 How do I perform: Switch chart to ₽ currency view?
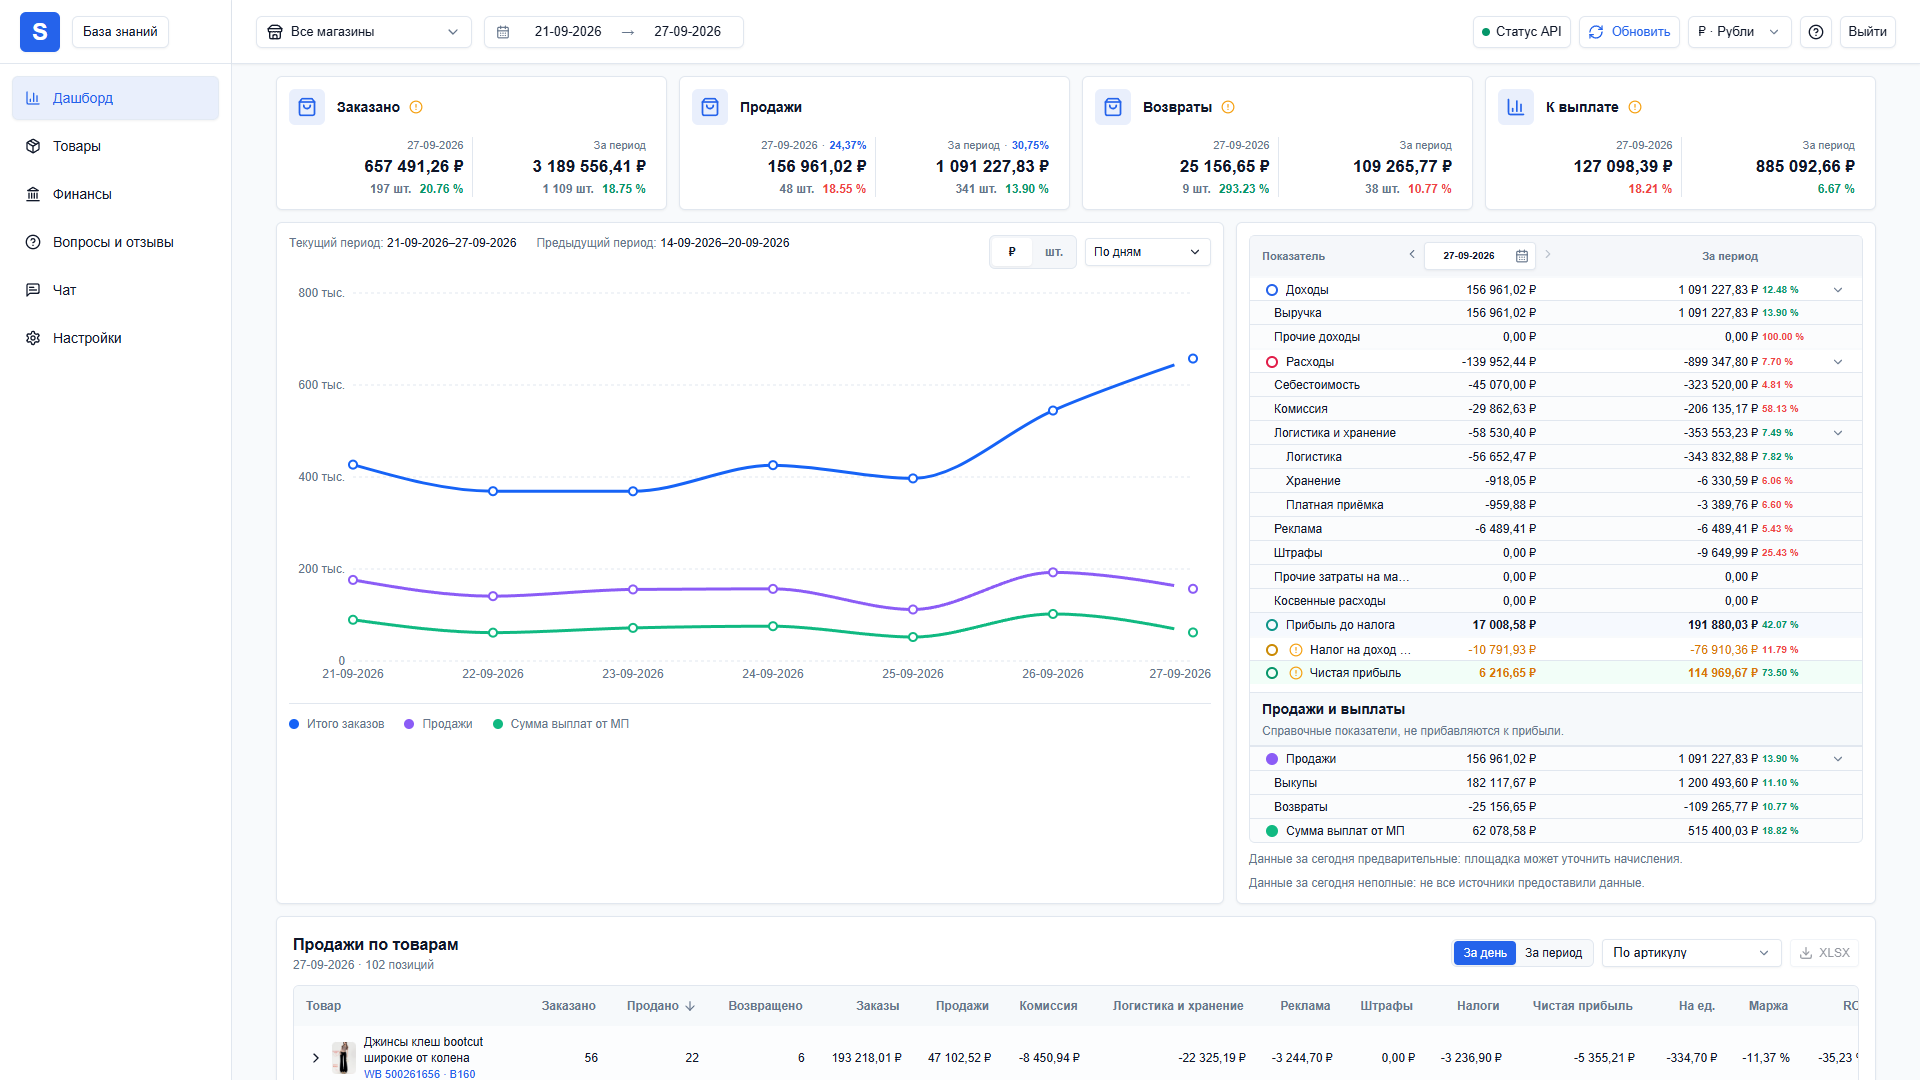[1012, 252]
